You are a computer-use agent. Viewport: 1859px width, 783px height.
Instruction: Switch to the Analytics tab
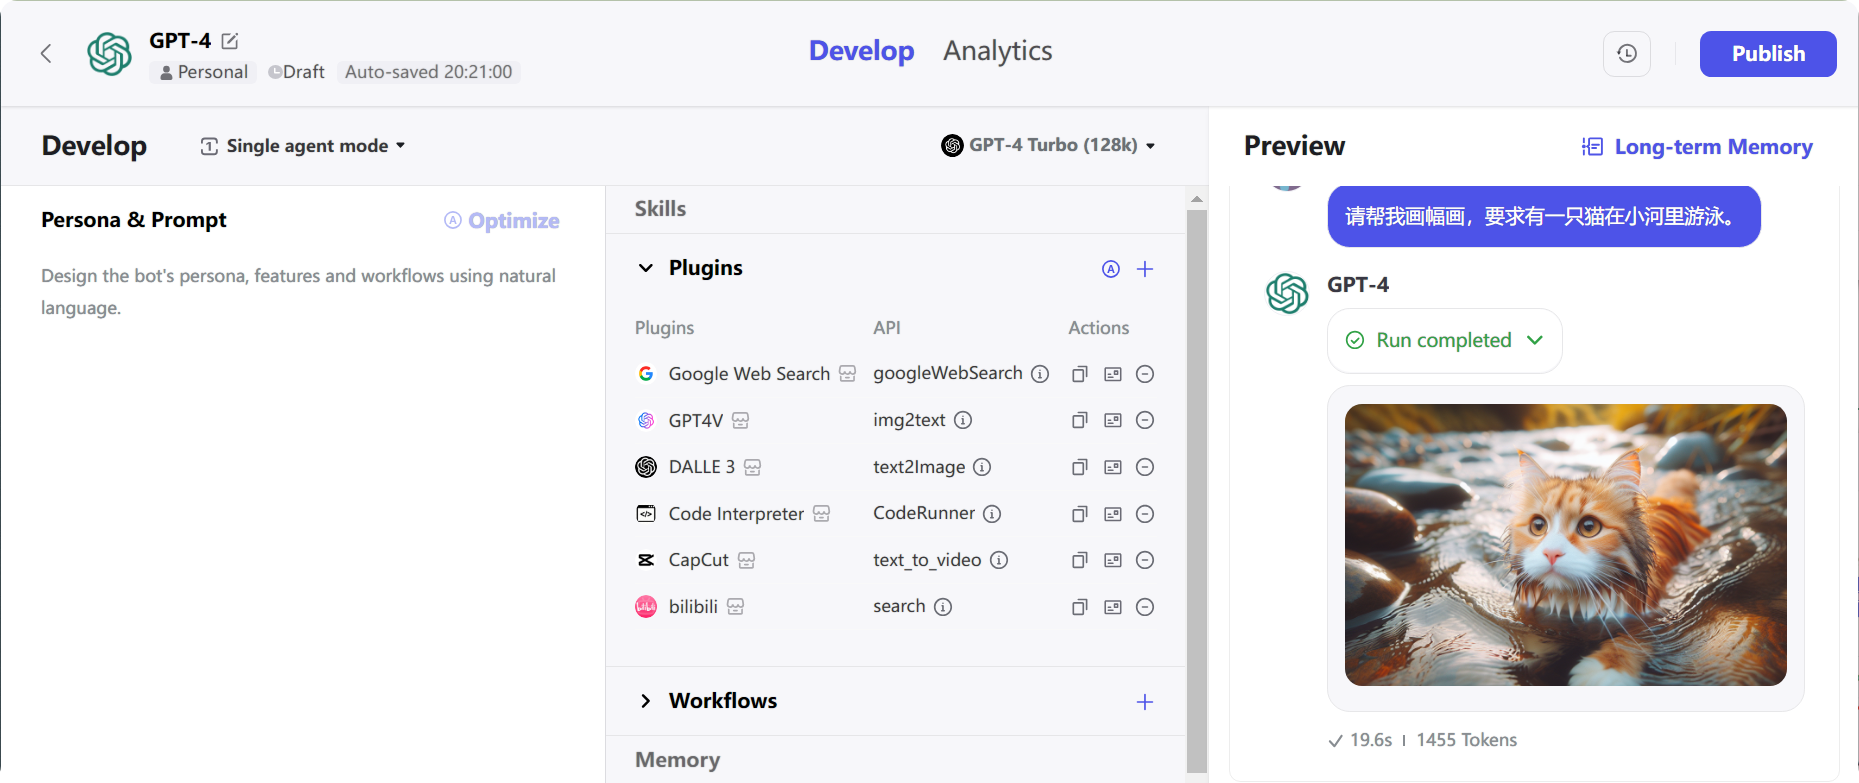click(x=997, y=51)
